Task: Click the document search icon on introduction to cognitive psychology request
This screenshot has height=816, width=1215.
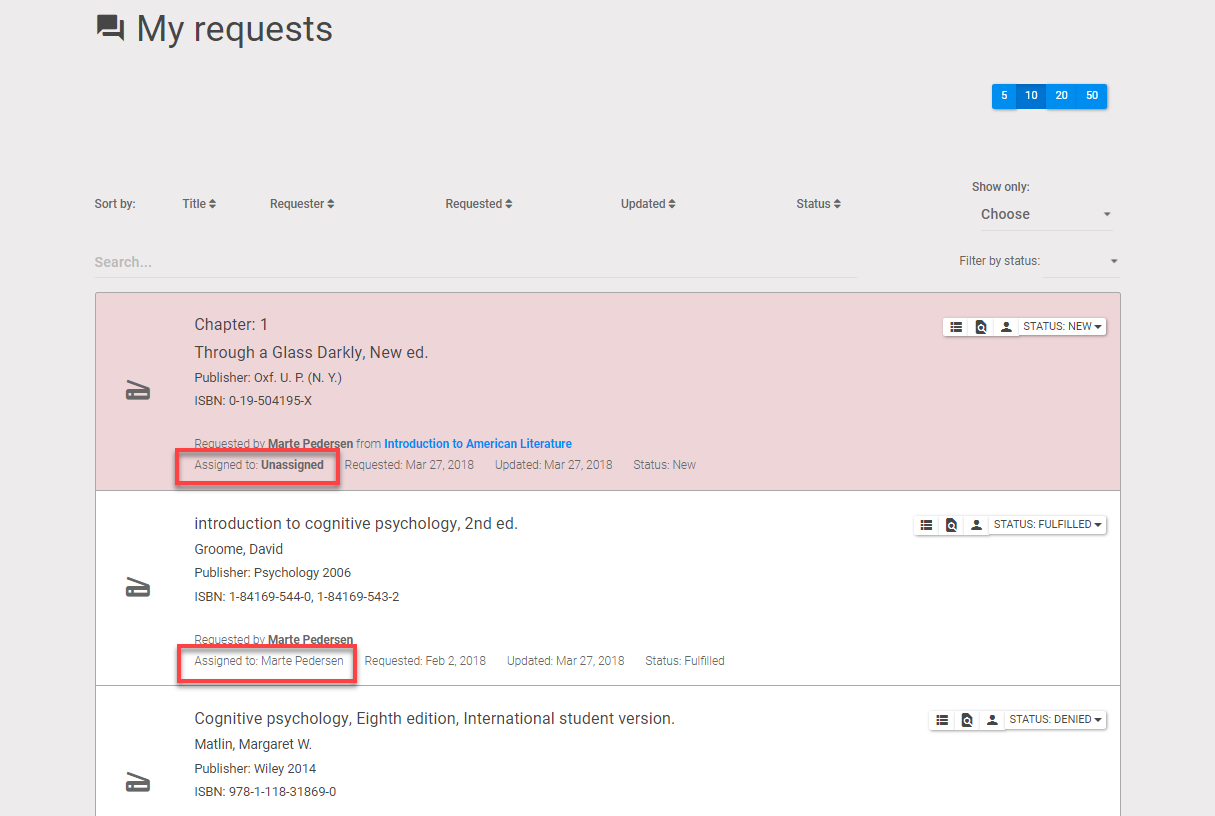Action: [951, 525]
